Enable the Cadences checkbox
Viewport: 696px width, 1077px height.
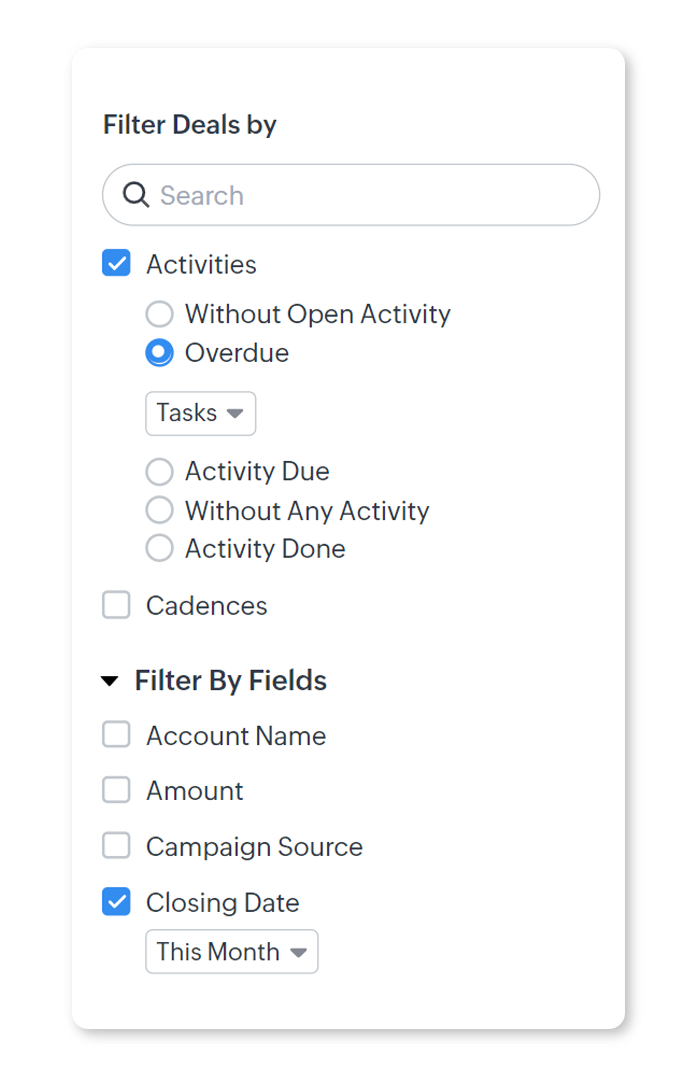(x=117, y=605)
